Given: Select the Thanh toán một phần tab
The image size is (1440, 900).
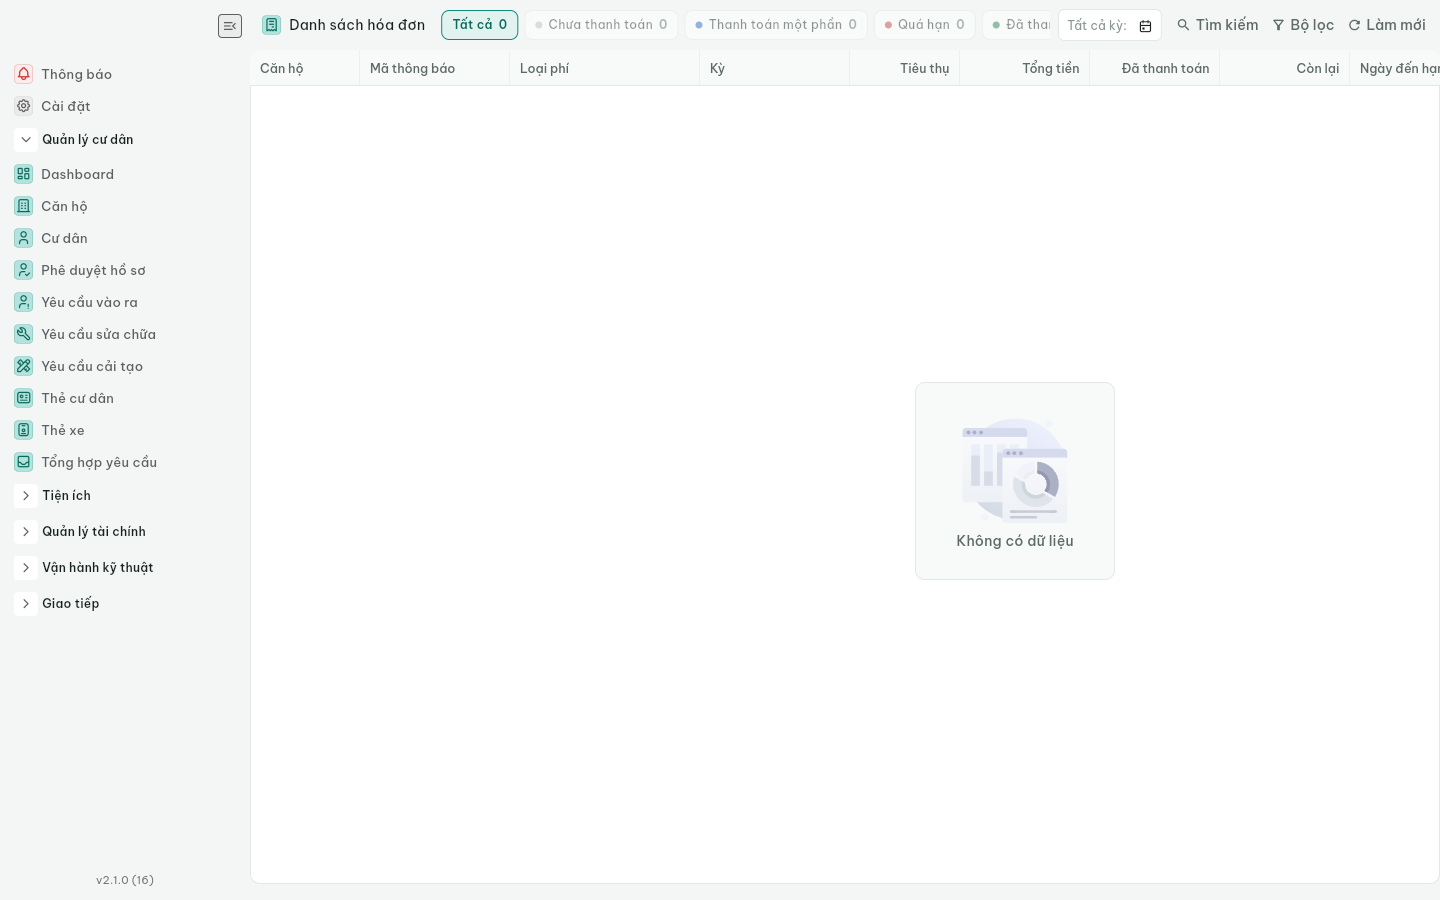Looking at the screenshot, I should click(x=776, y=25).
